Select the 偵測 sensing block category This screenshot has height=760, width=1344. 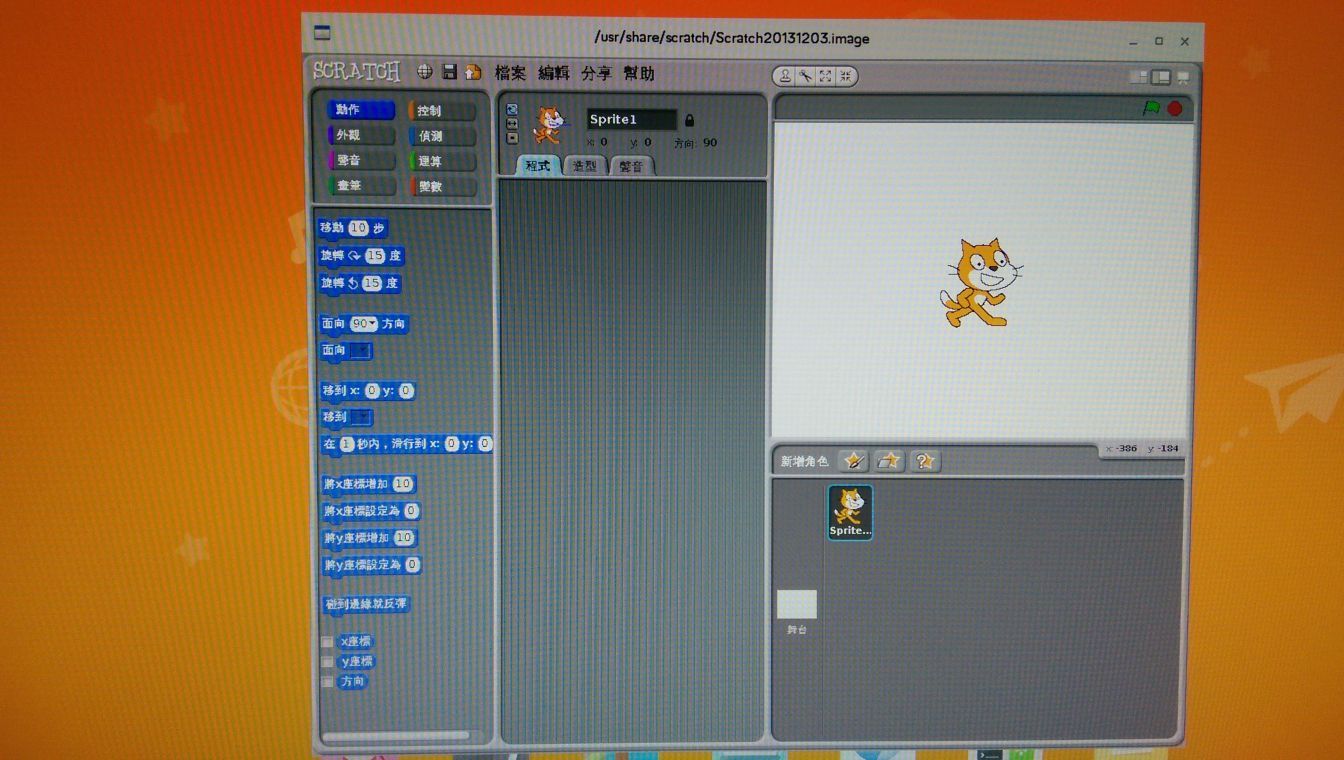[442, 136]
